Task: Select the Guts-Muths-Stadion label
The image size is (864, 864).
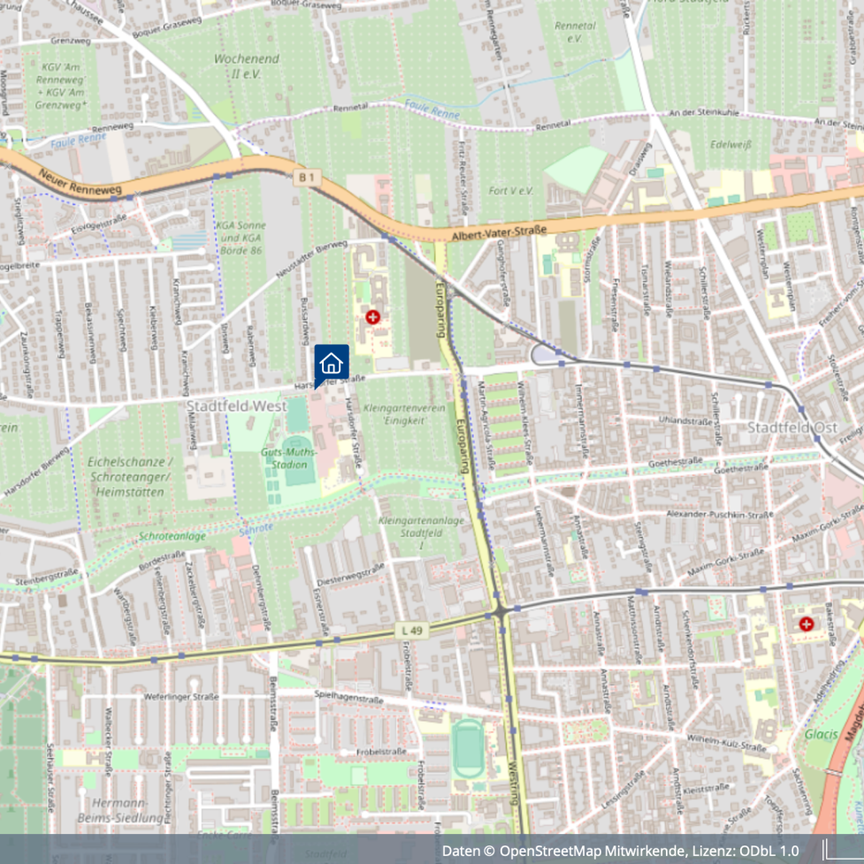Action: [x=289, y=458]
